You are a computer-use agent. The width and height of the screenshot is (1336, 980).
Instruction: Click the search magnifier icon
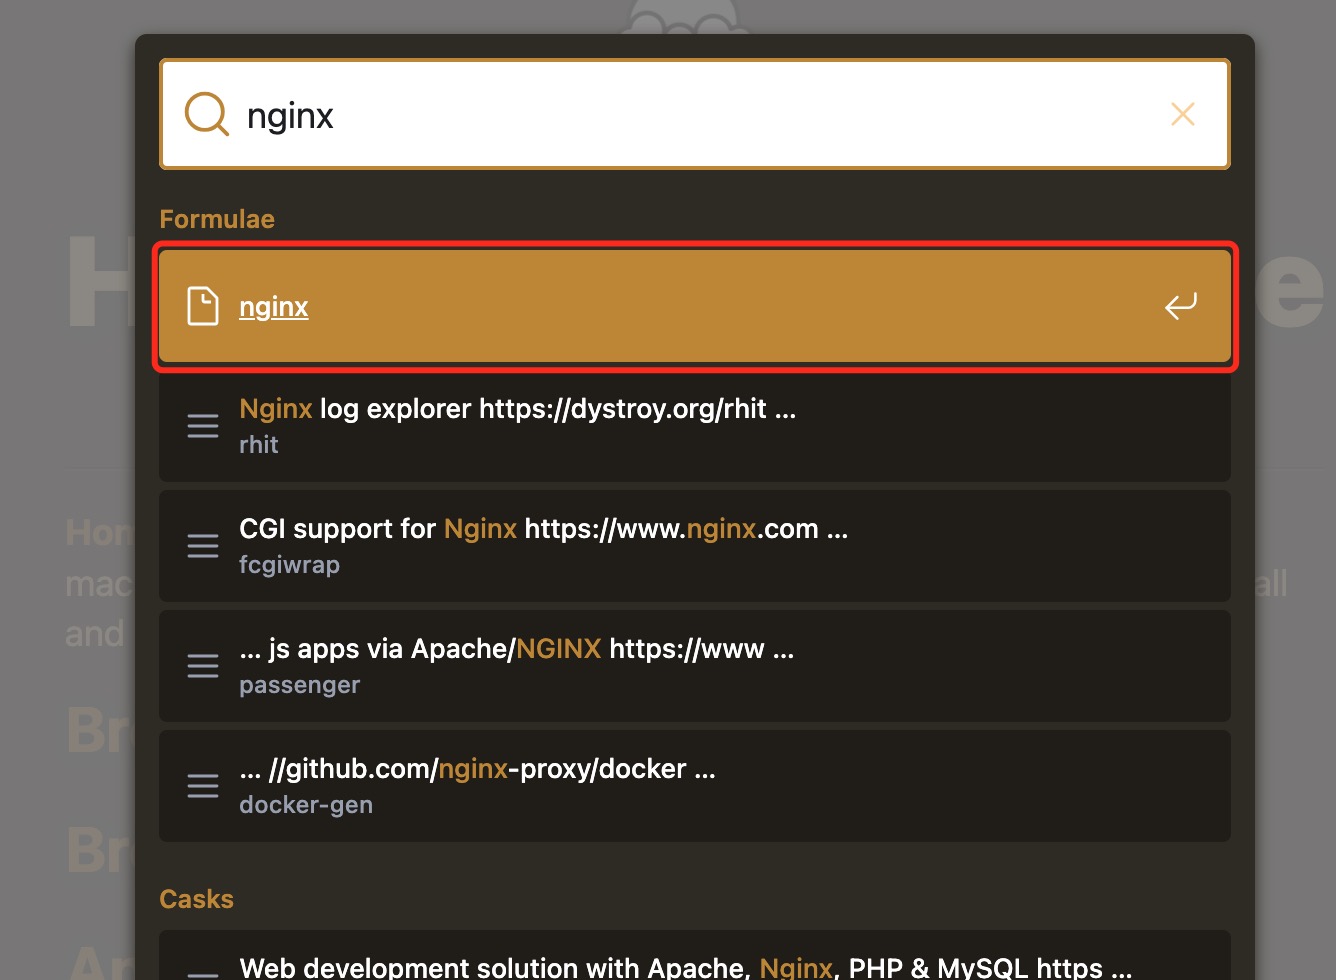click(x=207, y=114)
